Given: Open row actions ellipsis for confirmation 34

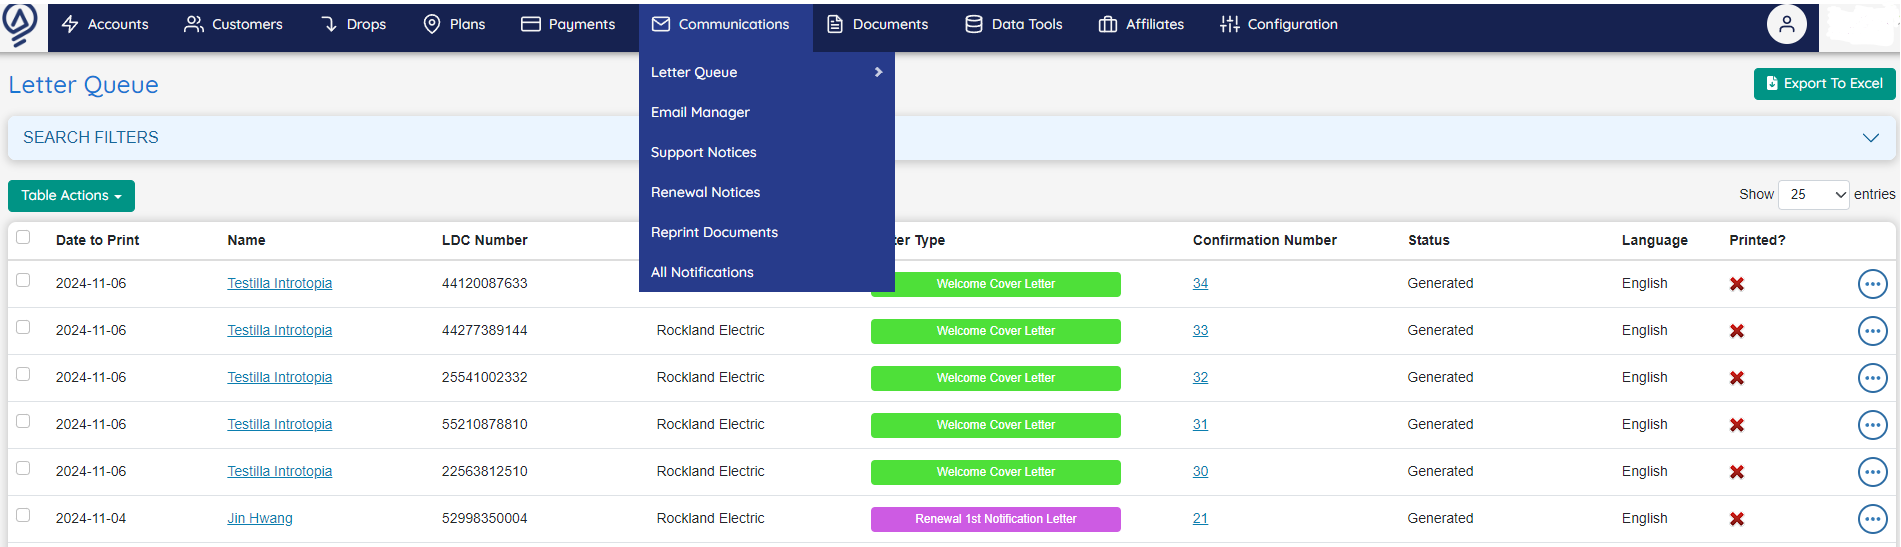Looking at the screenshot, I should [x=1872, y=284].
